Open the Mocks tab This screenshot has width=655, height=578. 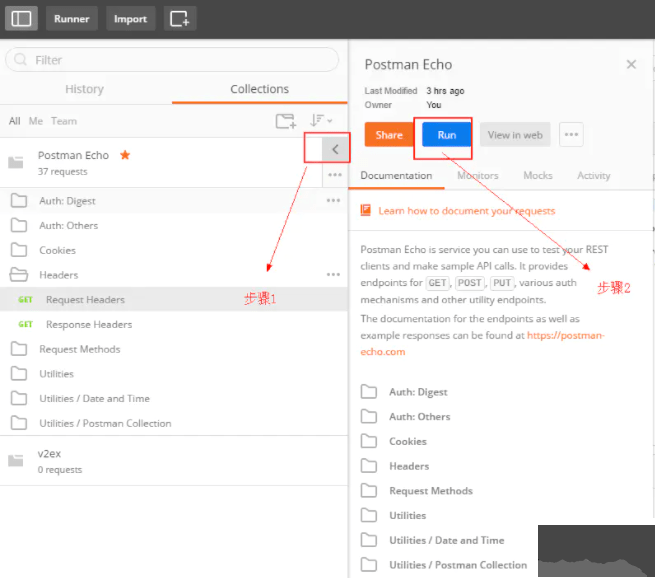tap(537, 176)
